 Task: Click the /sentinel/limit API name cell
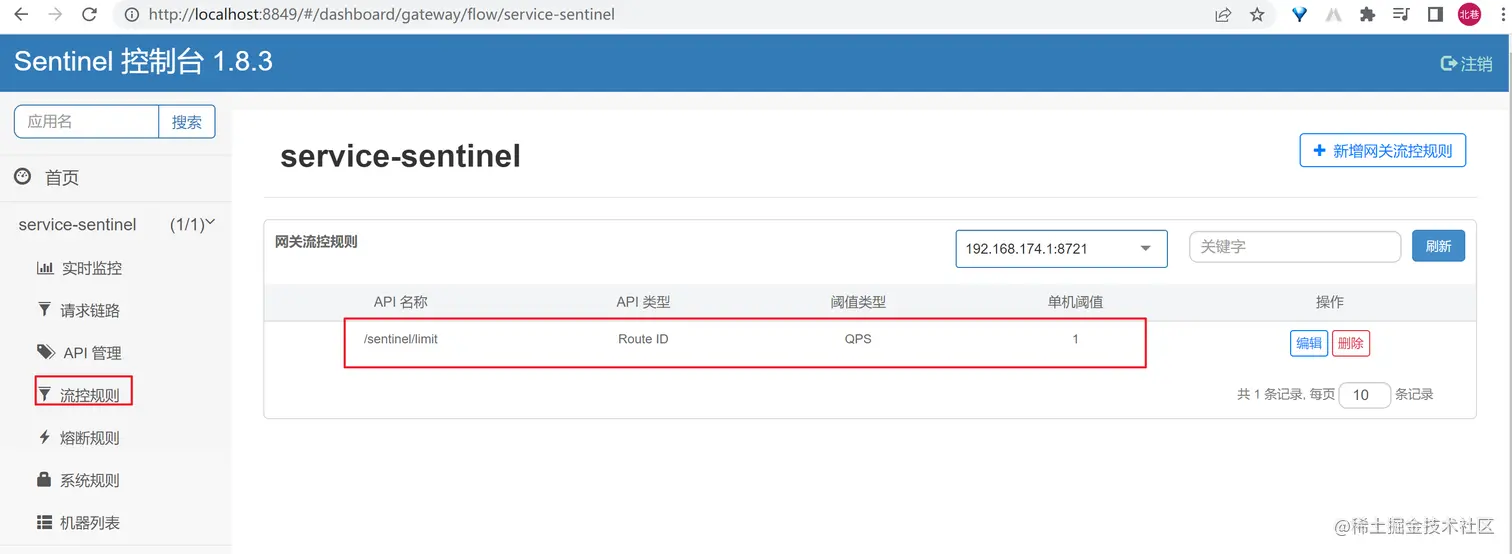pos(401,339)
